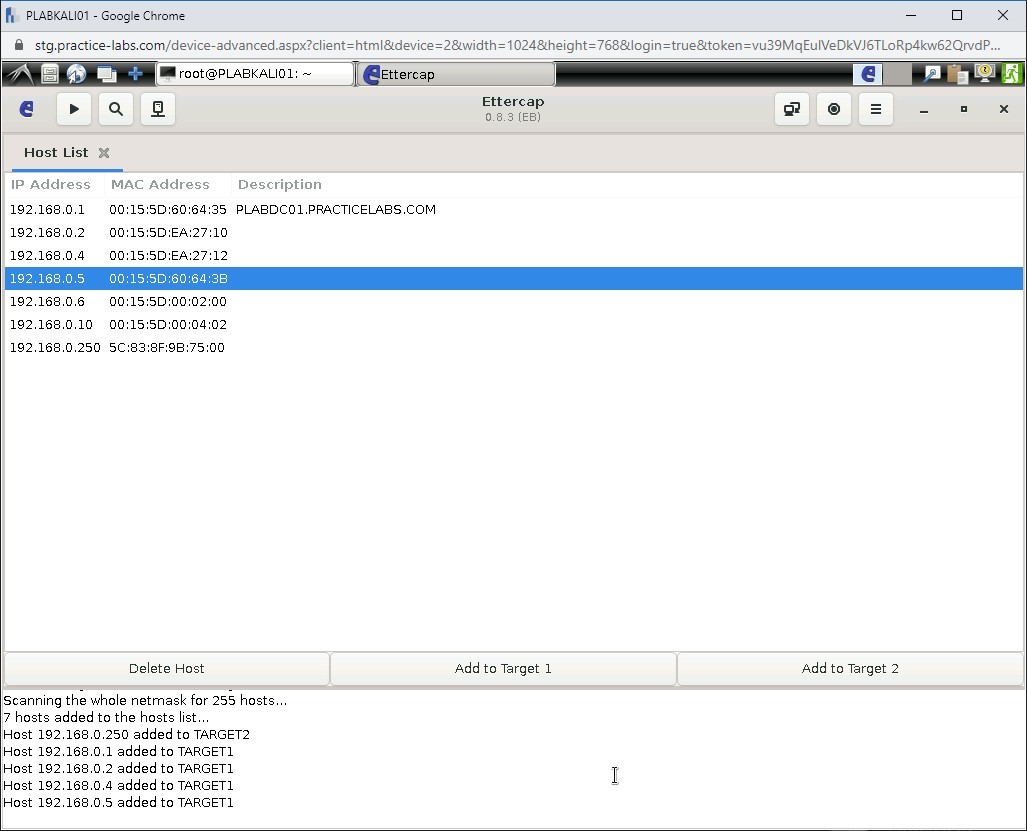
Task: Click the green power icon at top right
Action: click(1011, 73)
